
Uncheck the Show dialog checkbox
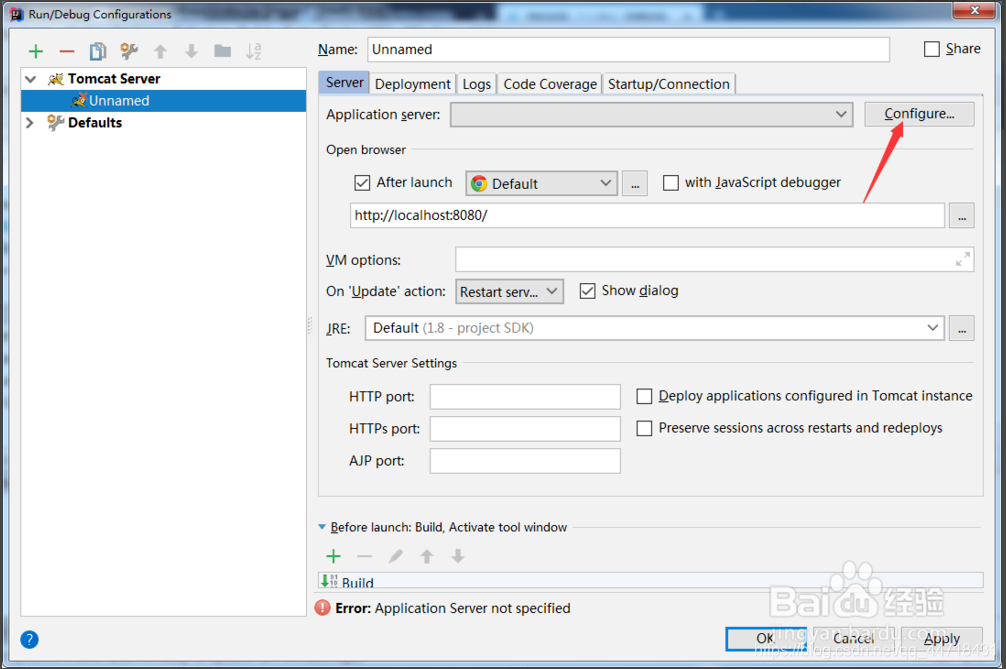point(587,291)
